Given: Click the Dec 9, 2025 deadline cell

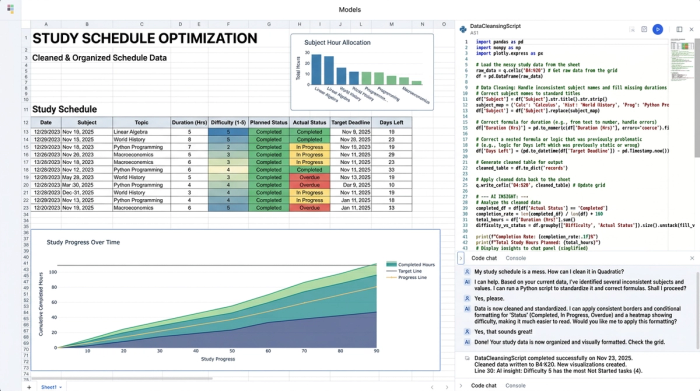Looking at the screenshot, I should pyautogui.click(x=350, y=185).
